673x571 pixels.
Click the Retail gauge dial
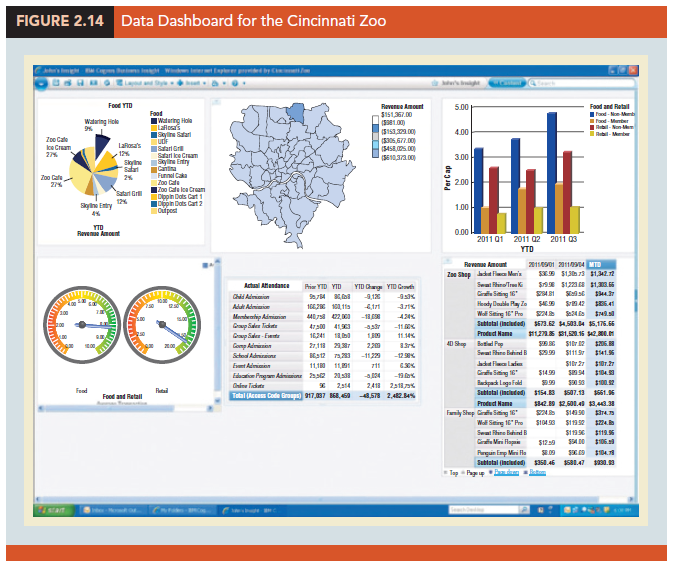[161, 325]
